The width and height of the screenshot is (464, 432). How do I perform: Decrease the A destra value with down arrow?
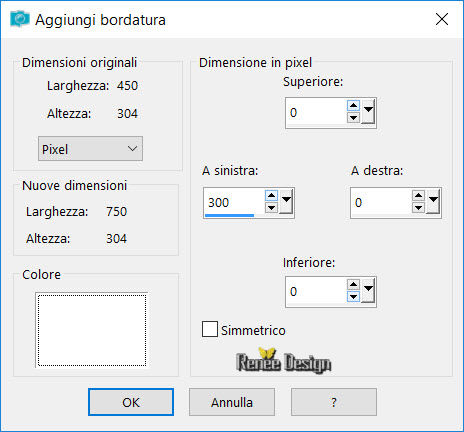pos(418,208)
